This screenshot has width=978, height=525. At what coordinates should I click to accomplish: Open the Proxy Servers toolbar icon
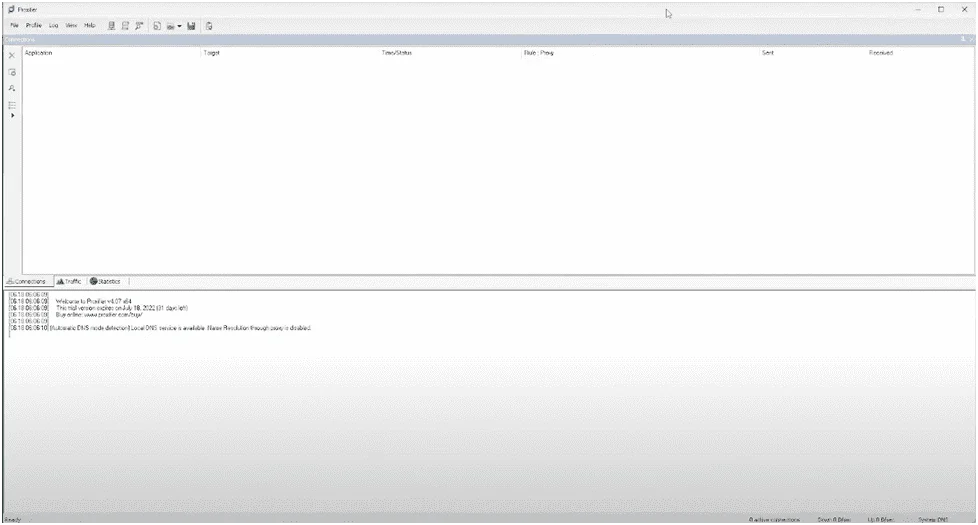tap(112, 26)
